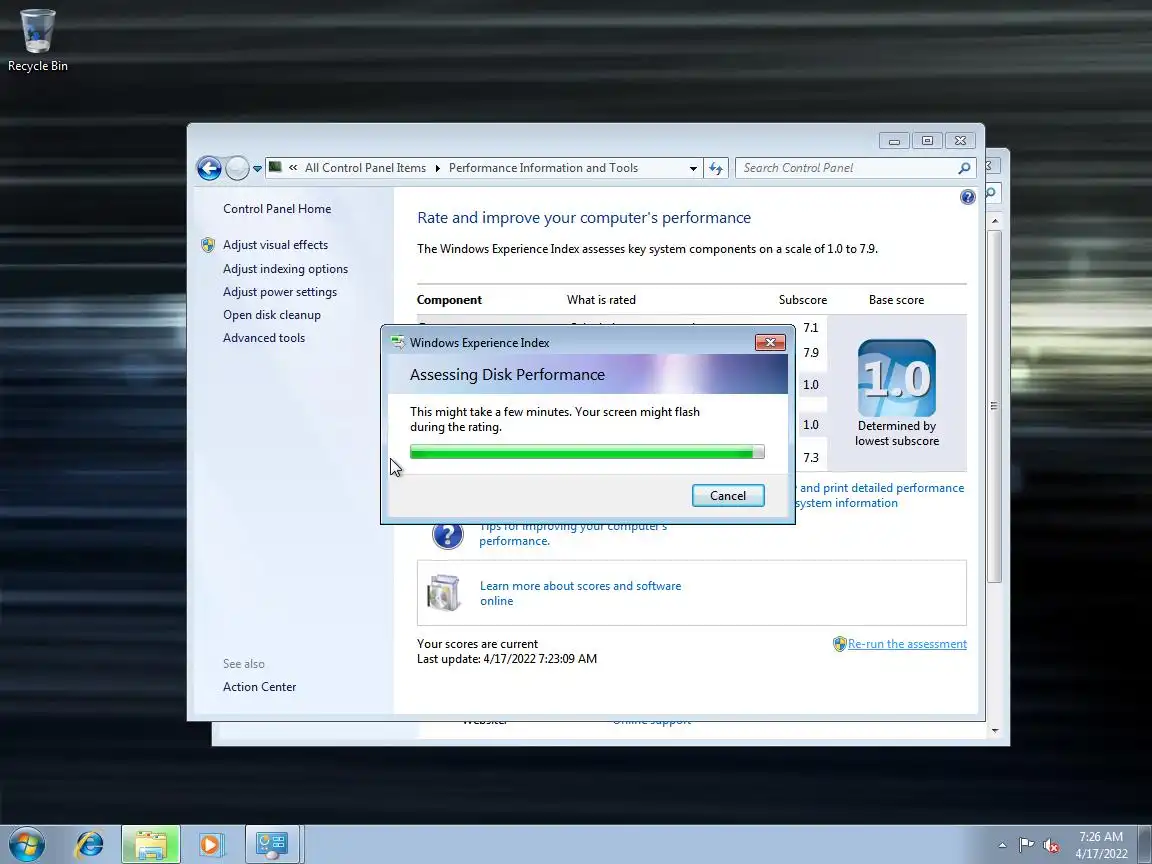Switch to Control Panel taskbar button
Image resolution: width=1152 pixels, height=864 pixels.
click(x=272, y=844)
